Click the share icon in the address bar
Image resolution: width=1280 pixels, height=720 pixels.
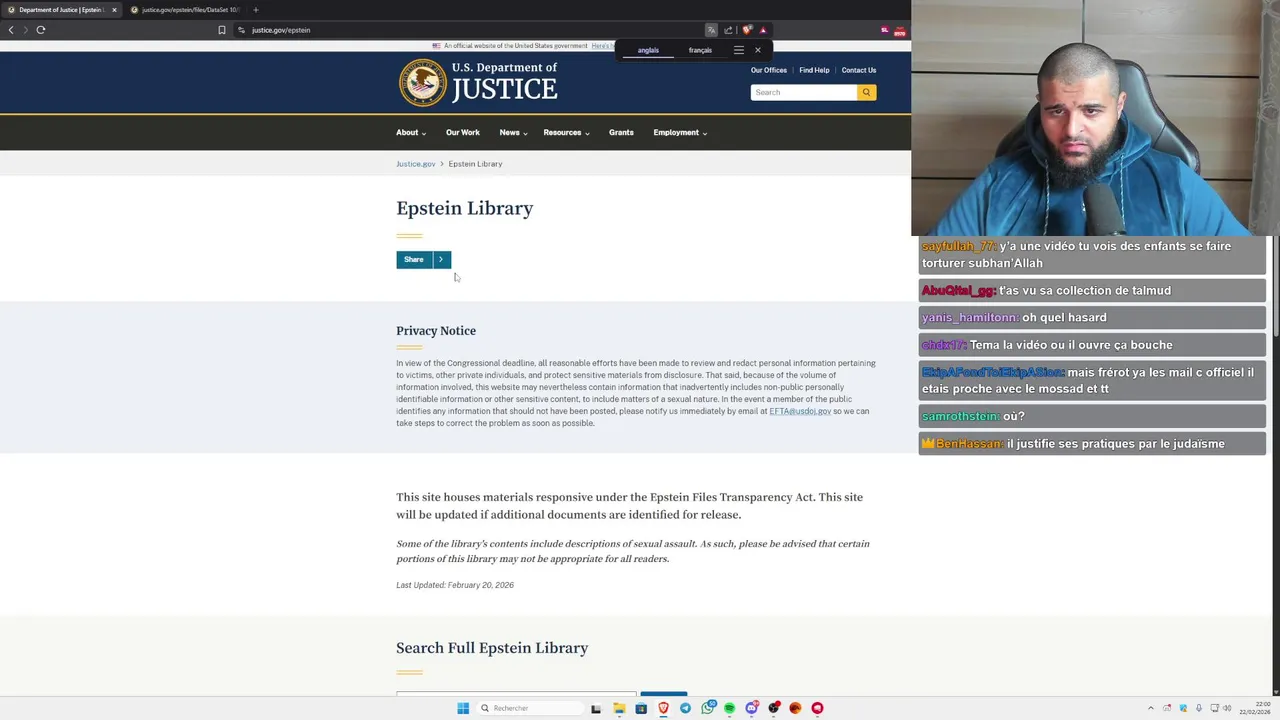[728, 30]
